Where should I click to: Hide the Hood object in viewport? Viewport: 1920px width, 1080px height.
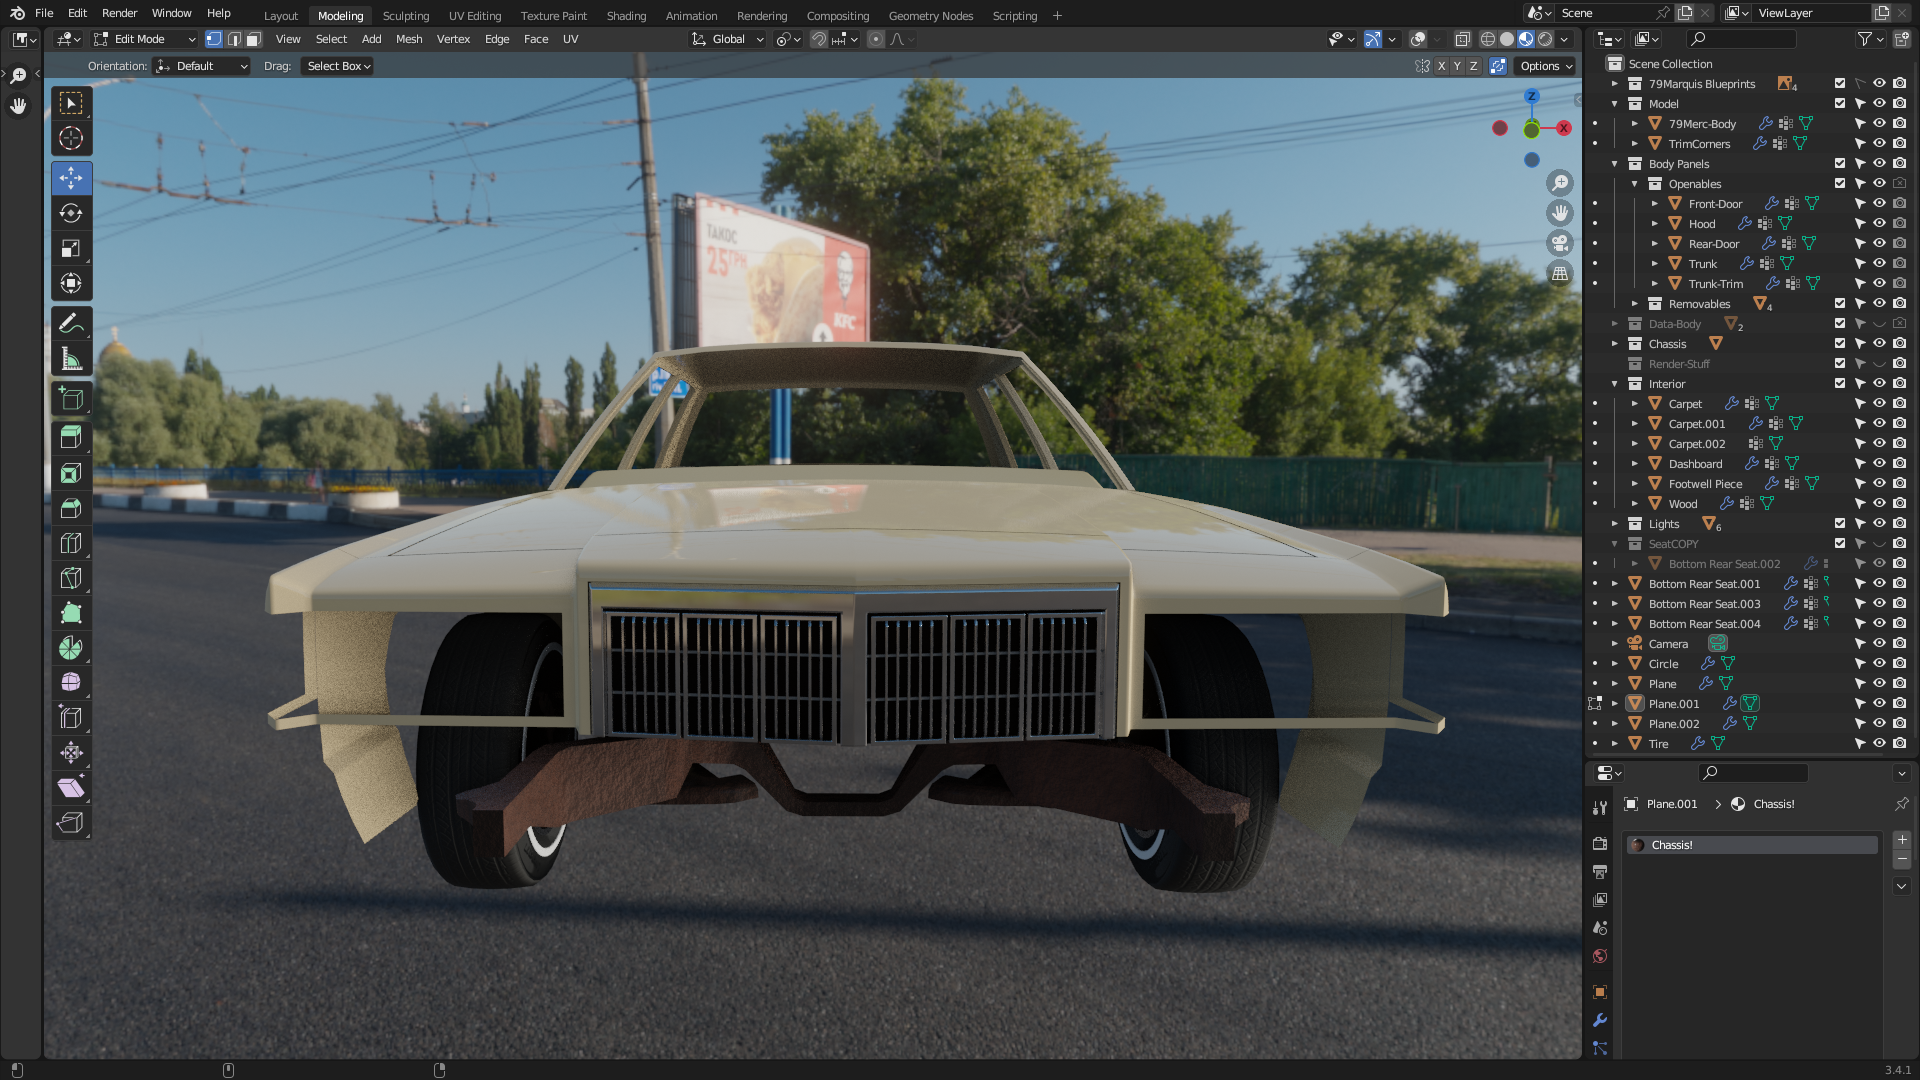(1879, 224)
